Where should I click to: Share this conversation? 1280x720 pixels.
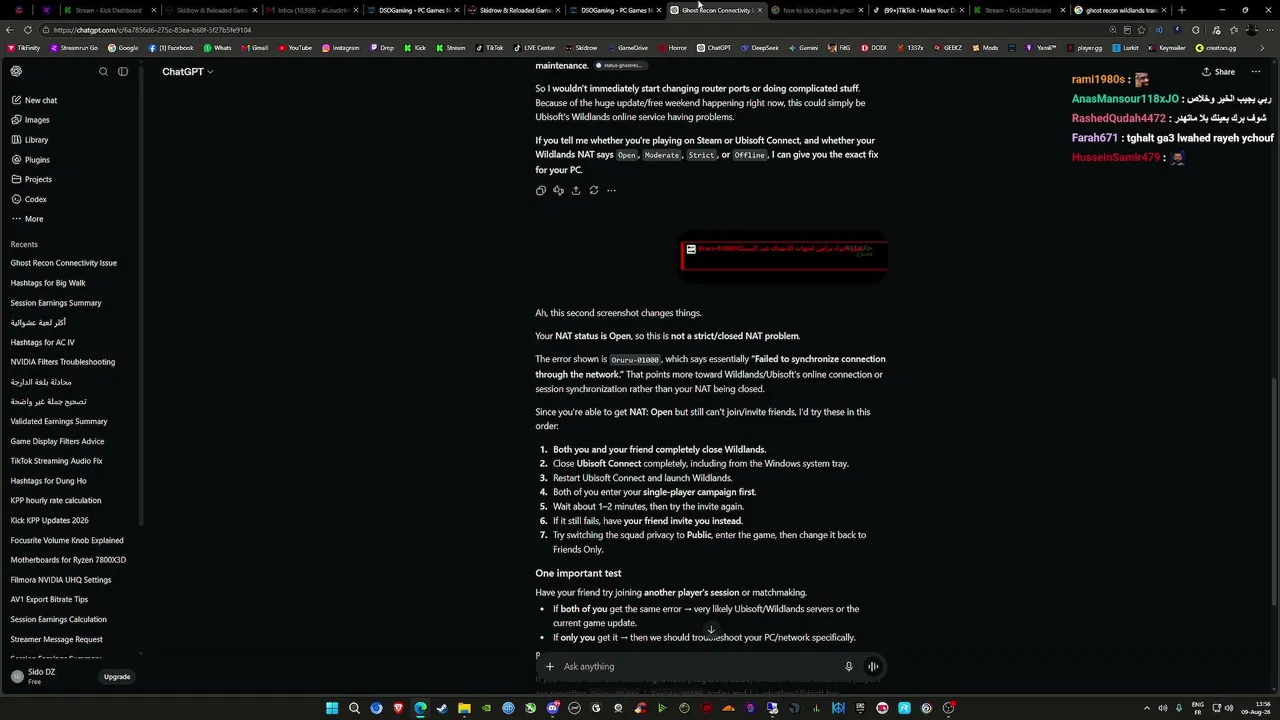tap(1218, 72)
